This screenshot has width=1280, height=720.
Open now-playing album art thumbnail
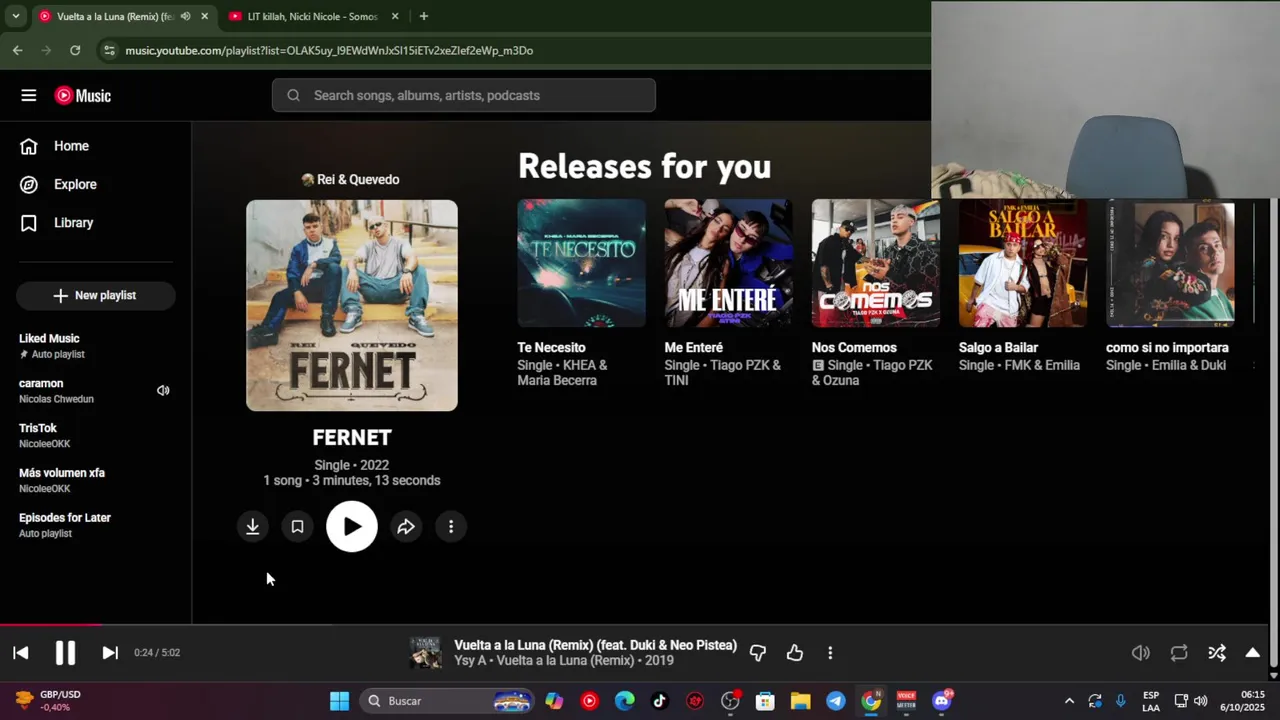pyautogui.click(x=426, y=653)
